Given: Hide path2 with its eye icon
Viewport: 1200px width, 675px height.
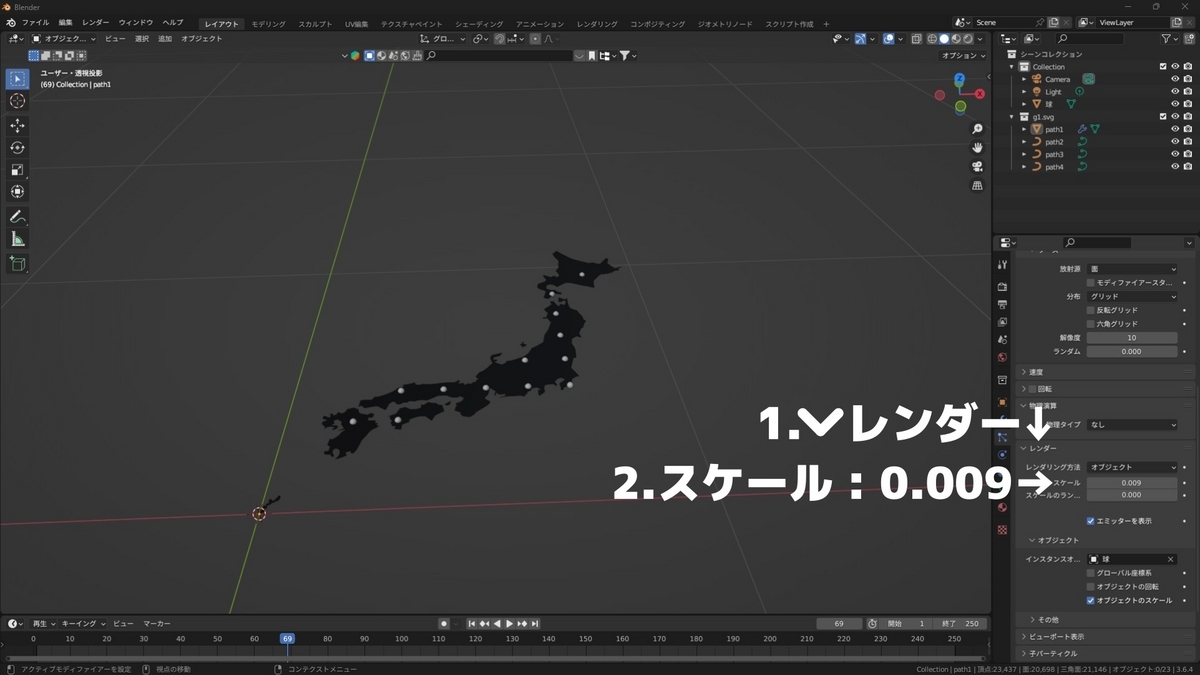Looking at the screenshot, I should point(1175,141).
